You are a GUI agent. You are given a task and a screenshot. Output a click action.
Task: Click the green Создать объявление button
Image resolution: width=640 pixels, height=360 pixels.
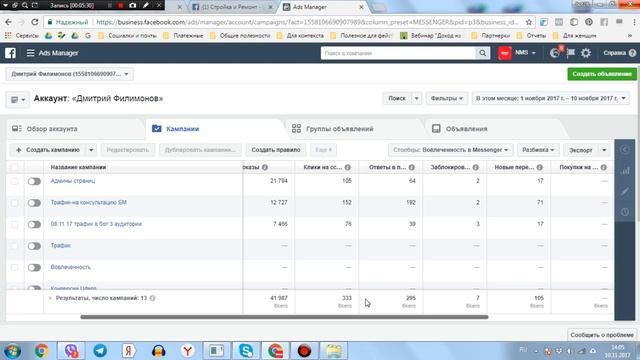(x=602, y=74)
